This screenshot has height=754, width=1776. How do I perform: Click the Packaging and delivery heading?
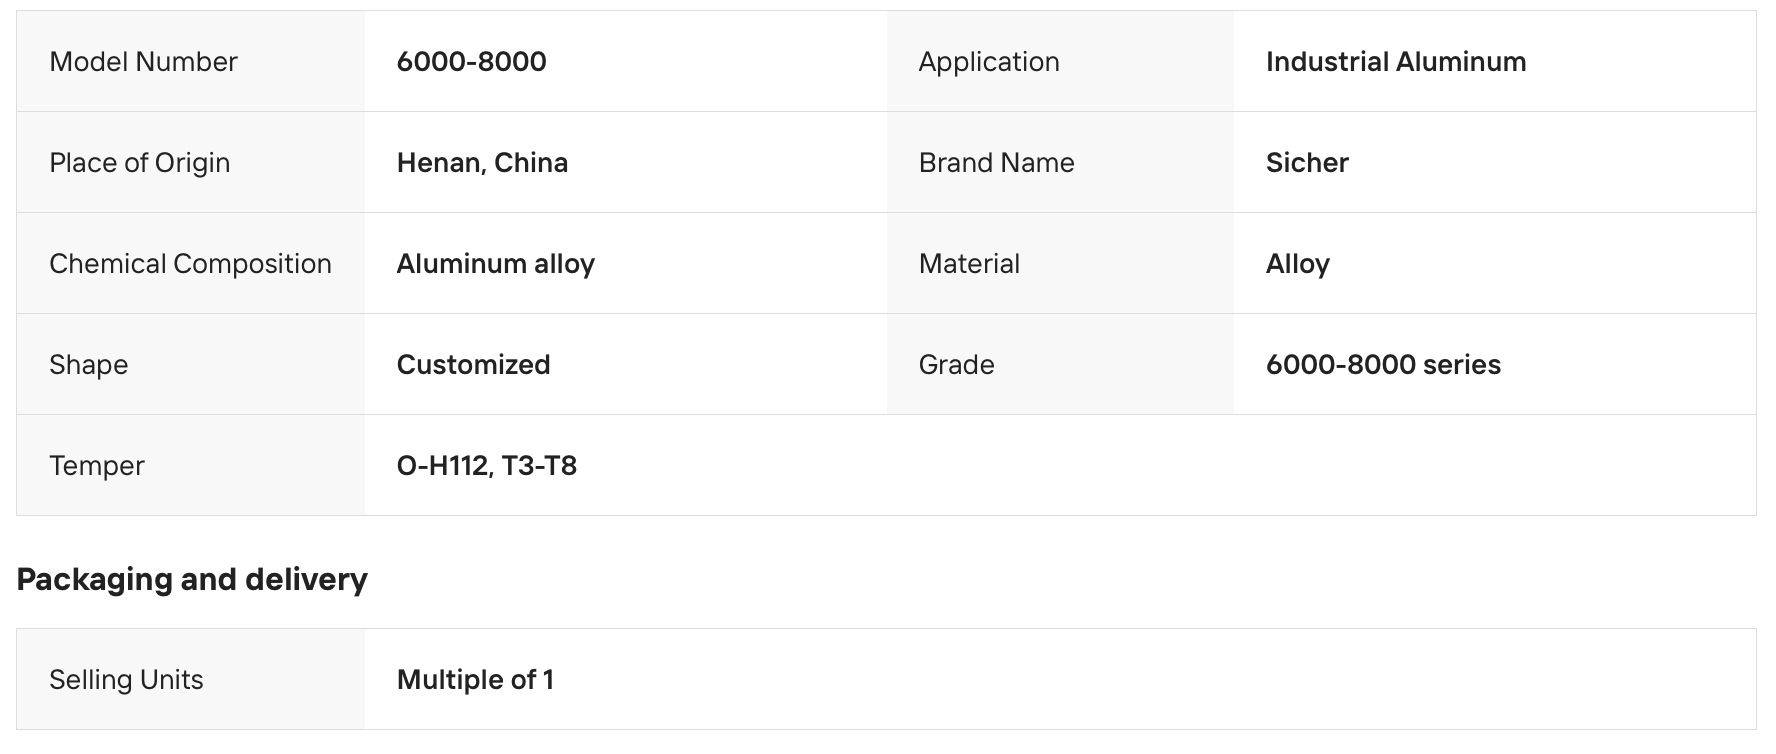[x=192, y=580]
